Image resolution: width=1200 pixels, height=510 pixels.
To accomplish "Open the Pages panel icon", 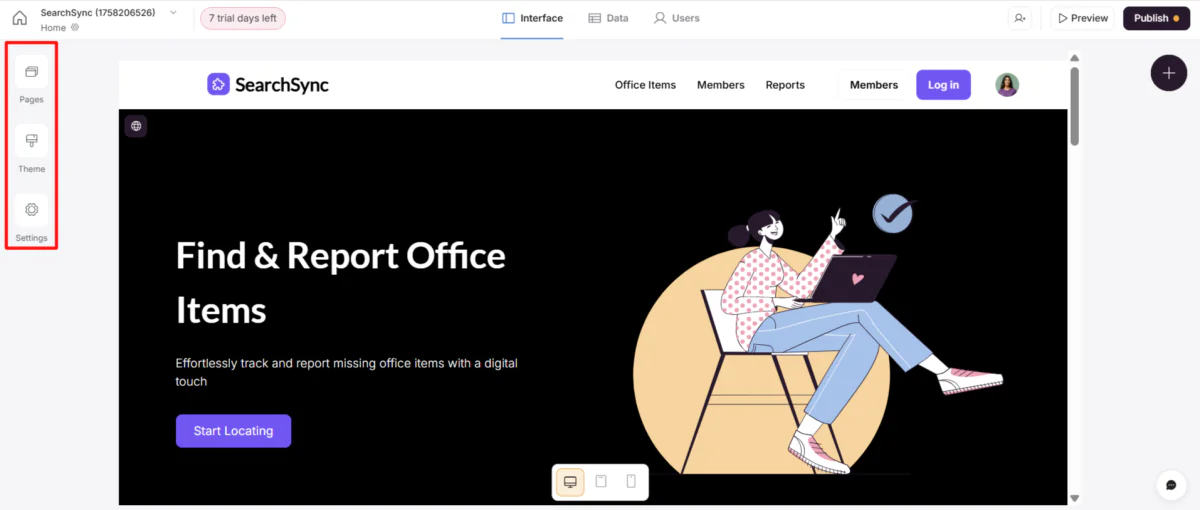I will pos(31,72).
